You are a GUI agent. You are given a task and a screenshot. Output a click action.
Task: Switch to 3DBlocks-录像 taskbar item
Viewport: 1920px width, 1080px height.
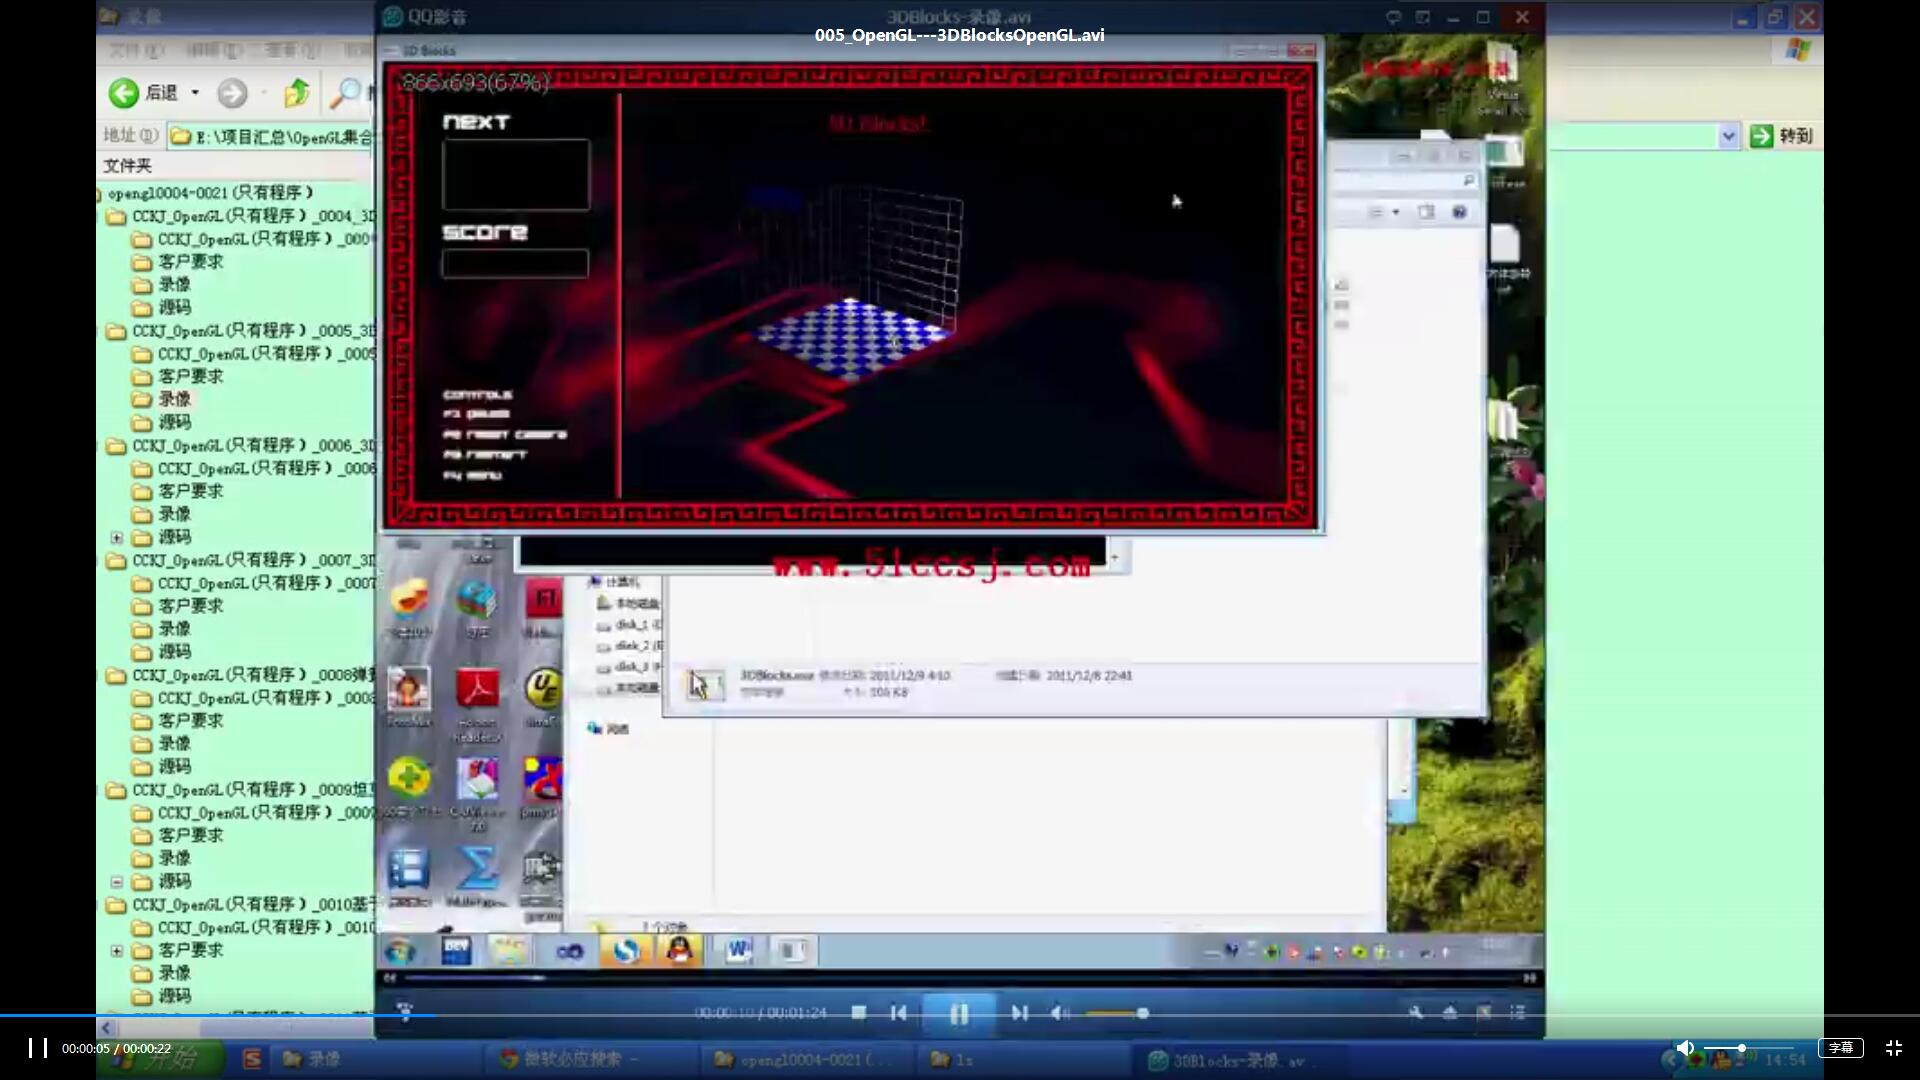pyautogui.click(x=1238, y=1060)
